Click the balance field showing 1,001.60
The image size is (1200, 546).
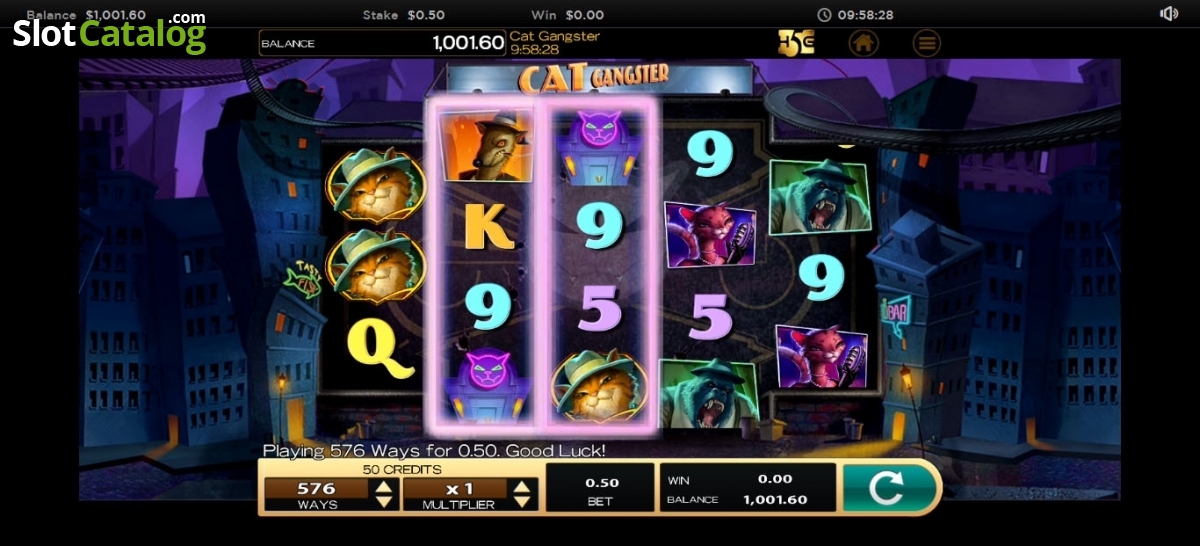[x=381, y=43]
